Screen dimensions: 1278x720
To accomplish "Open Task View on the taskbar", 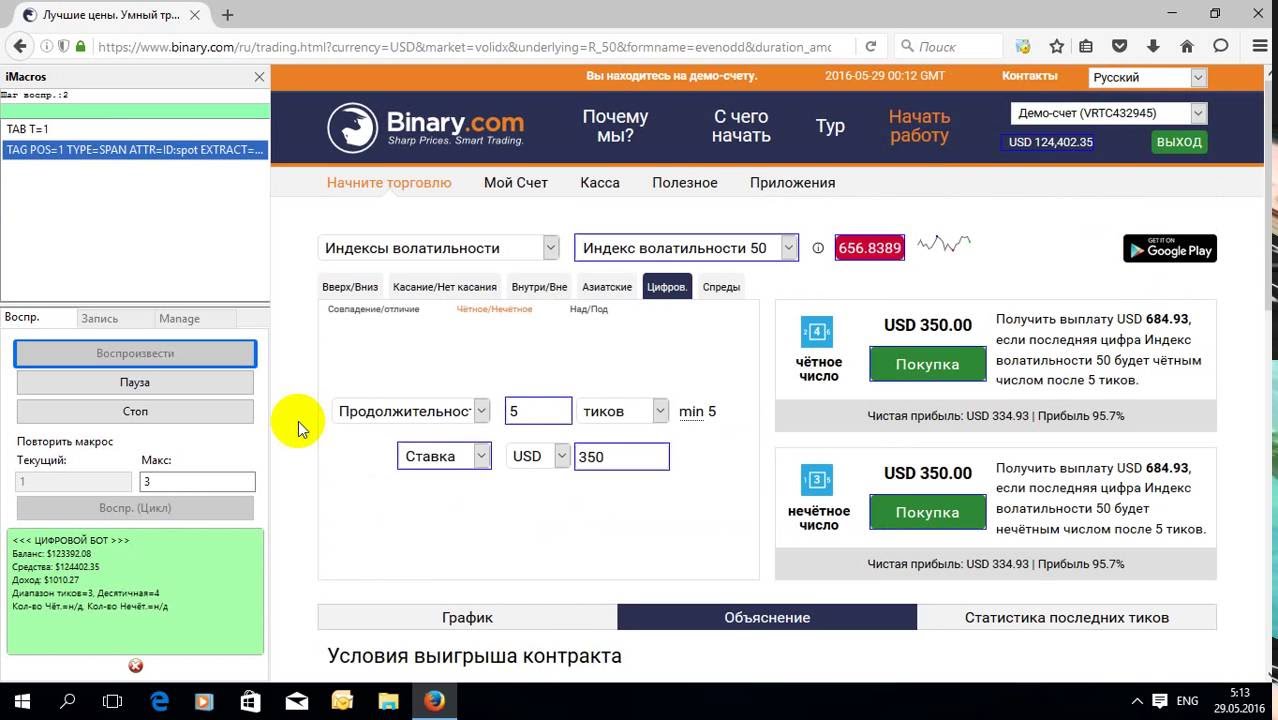I will 113,702.
